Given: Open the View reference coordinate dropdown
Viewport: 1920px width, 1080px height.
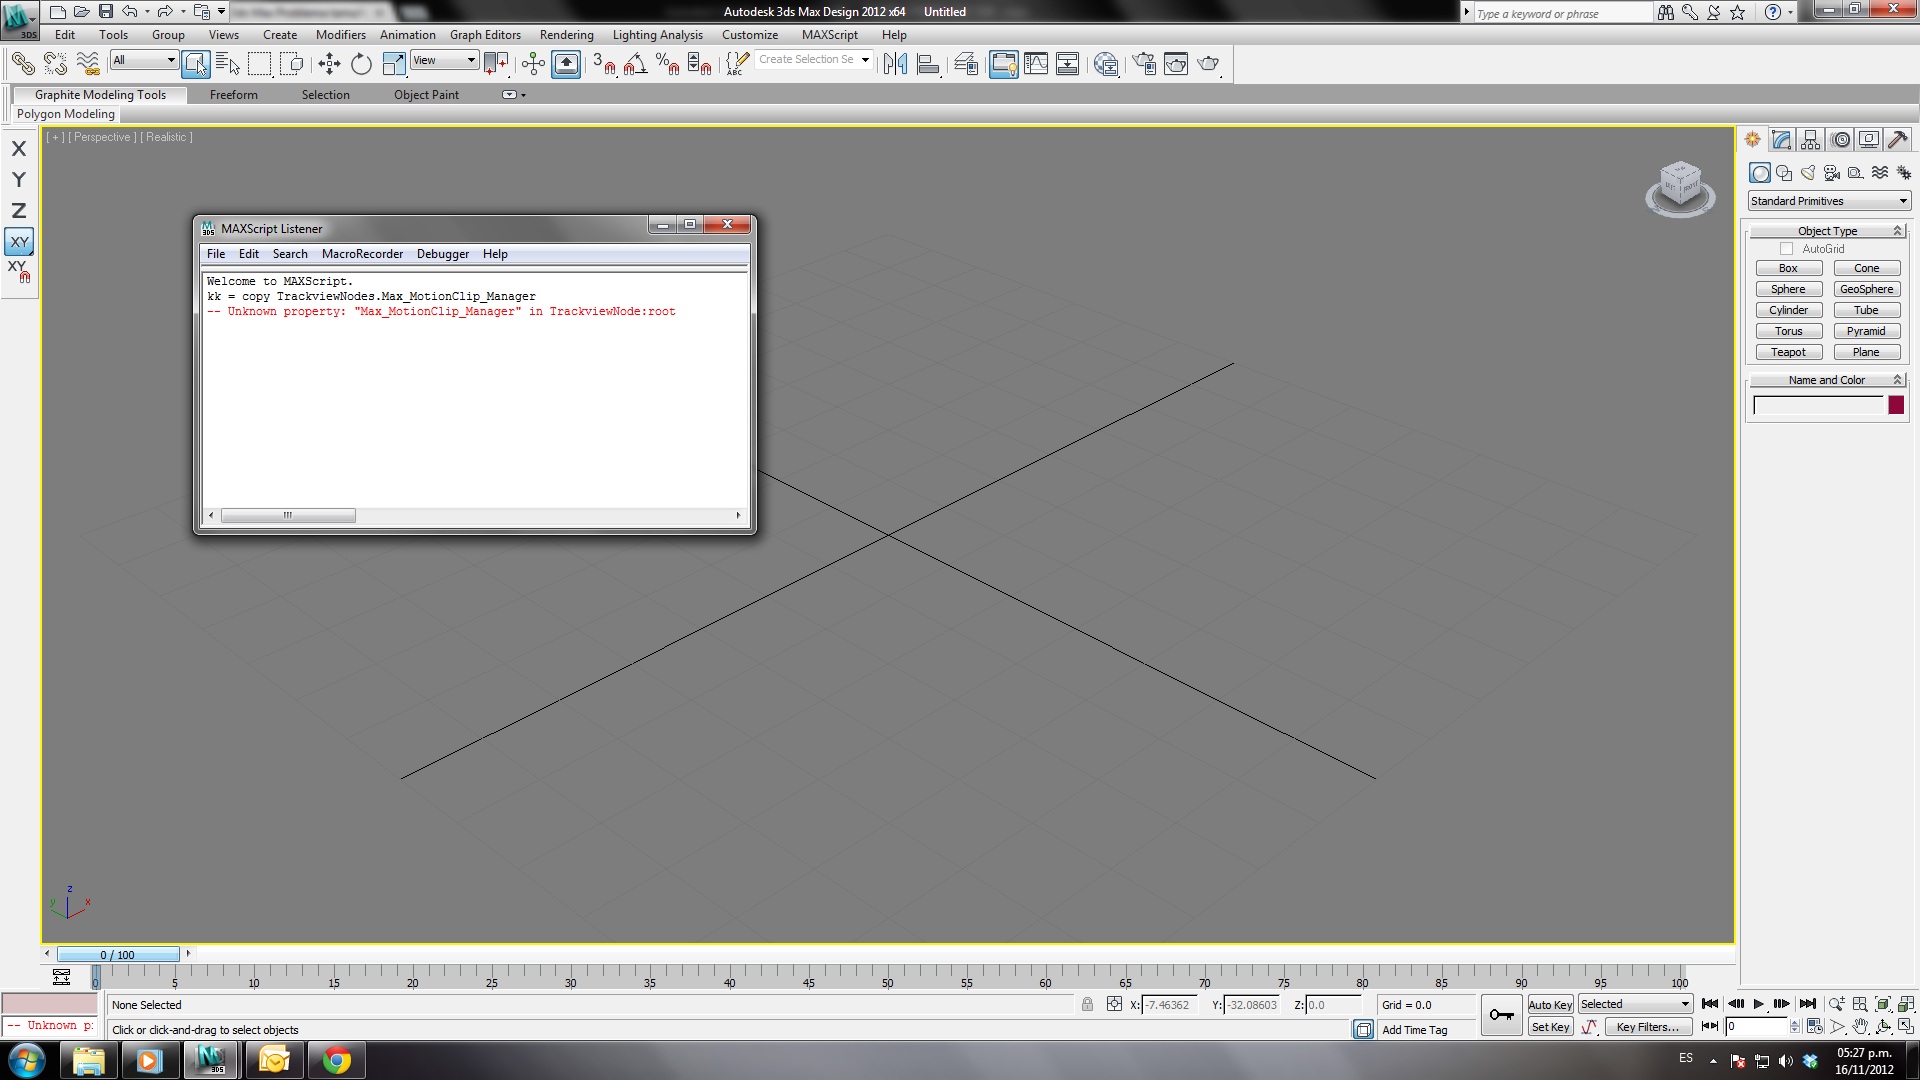Looking at the screenshot, I should coord(445,61).
